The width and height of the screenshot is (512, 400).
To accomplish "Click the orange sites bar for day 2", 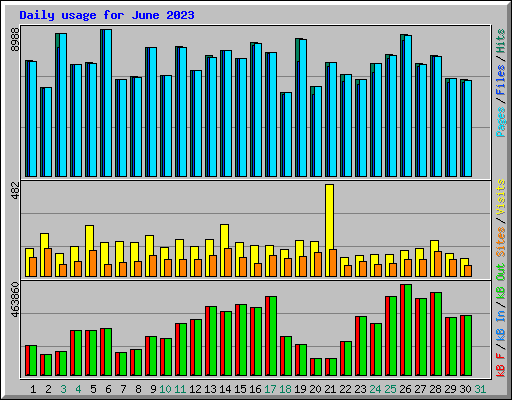I will click(x=48, y=262).
